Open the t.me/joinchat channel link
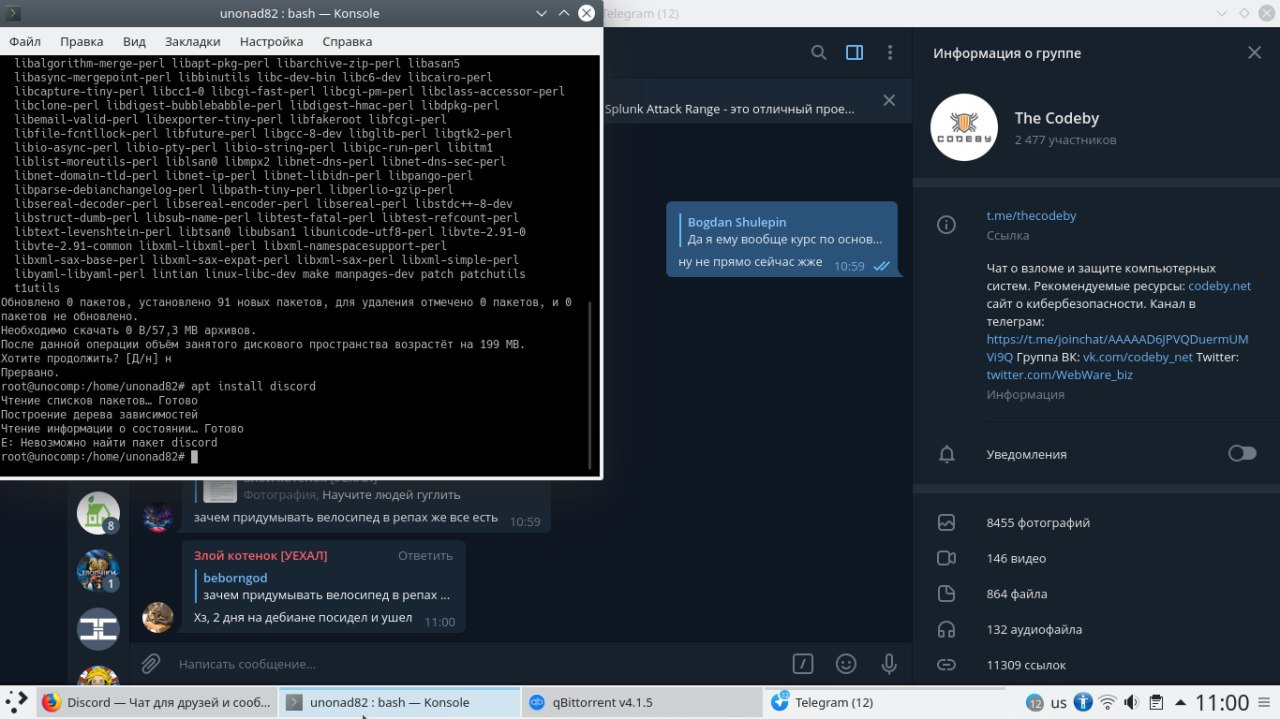 (1117, 348)
